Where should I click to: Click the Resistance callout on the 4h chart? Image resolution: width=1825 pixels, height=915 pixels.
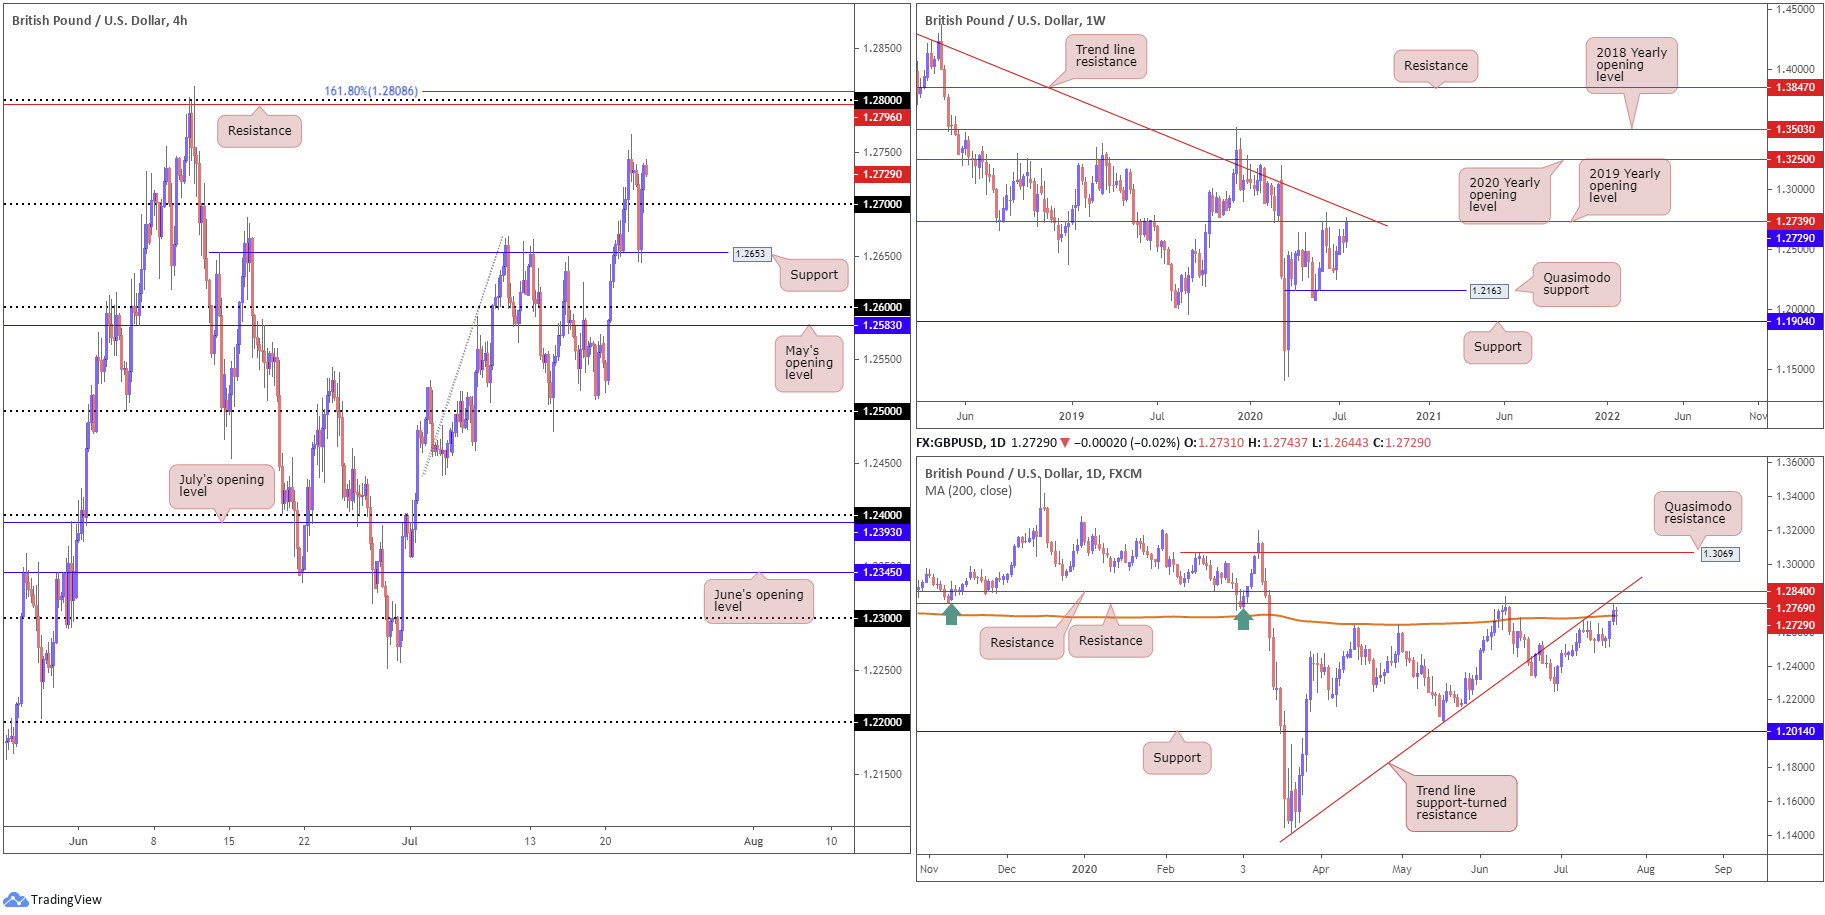click(259, 130)
